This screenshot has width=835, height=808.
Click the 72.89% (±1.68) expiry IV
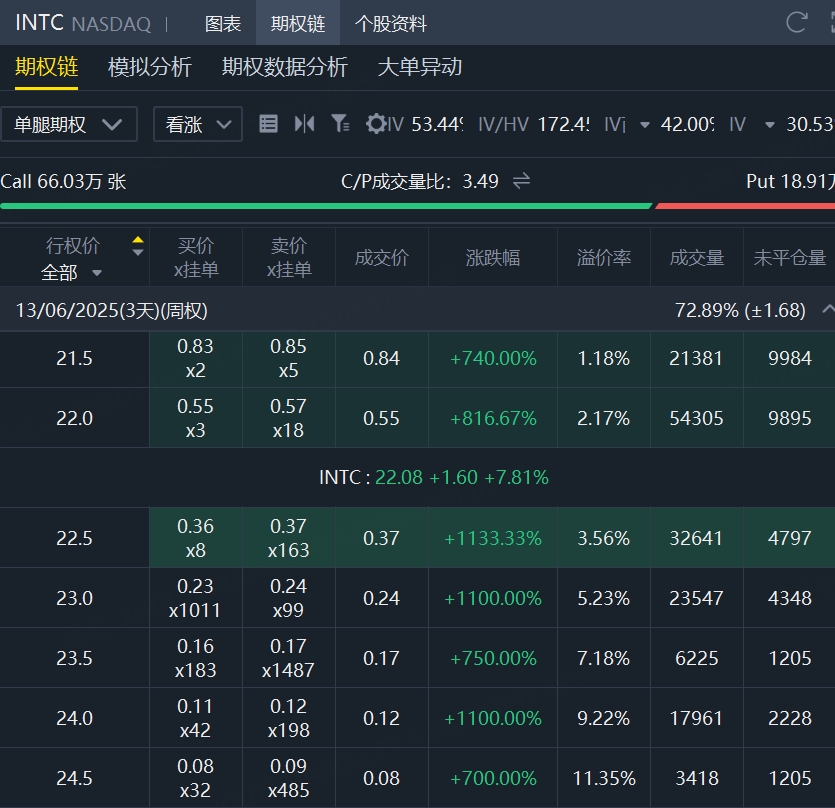[740, 310]
